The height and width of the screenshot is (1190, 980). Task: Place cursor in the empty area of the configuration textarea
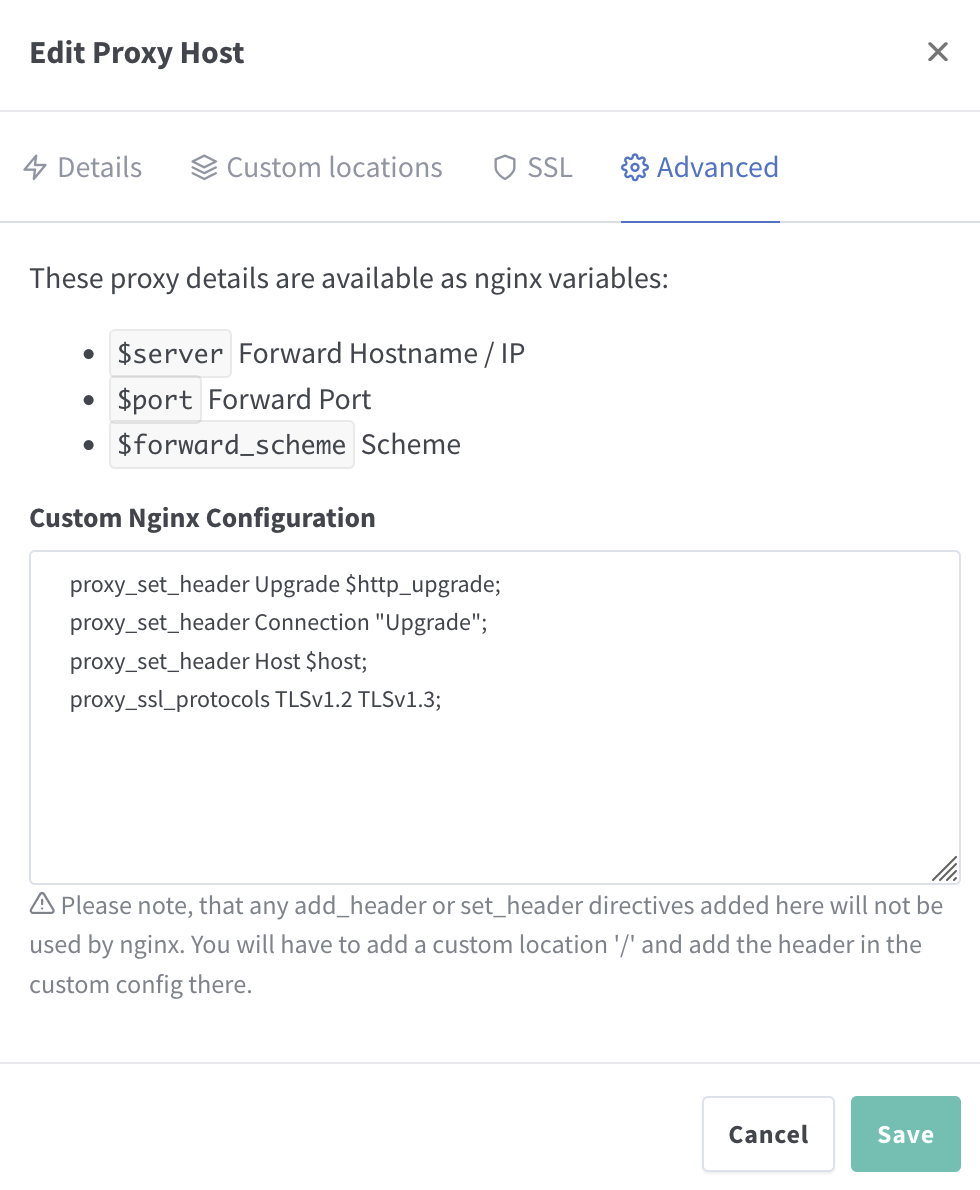[x=495, y=790]
